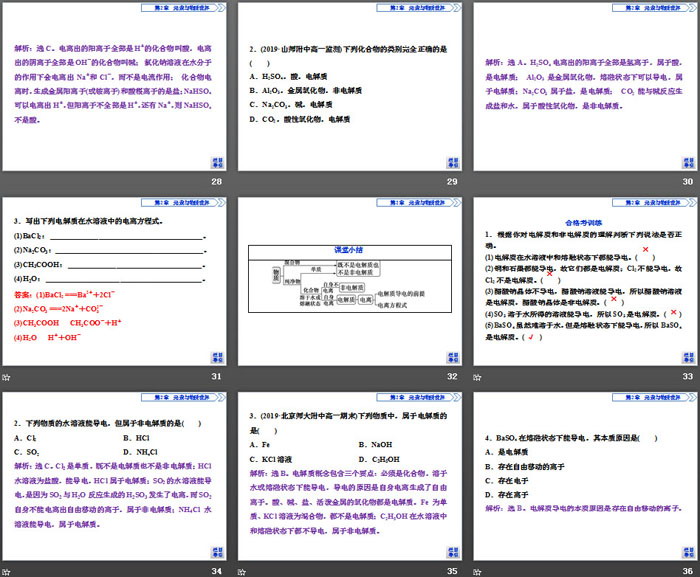The image size is (700, 577).
Task: Click slide number 31 label
Action: (x=217, y=376)
